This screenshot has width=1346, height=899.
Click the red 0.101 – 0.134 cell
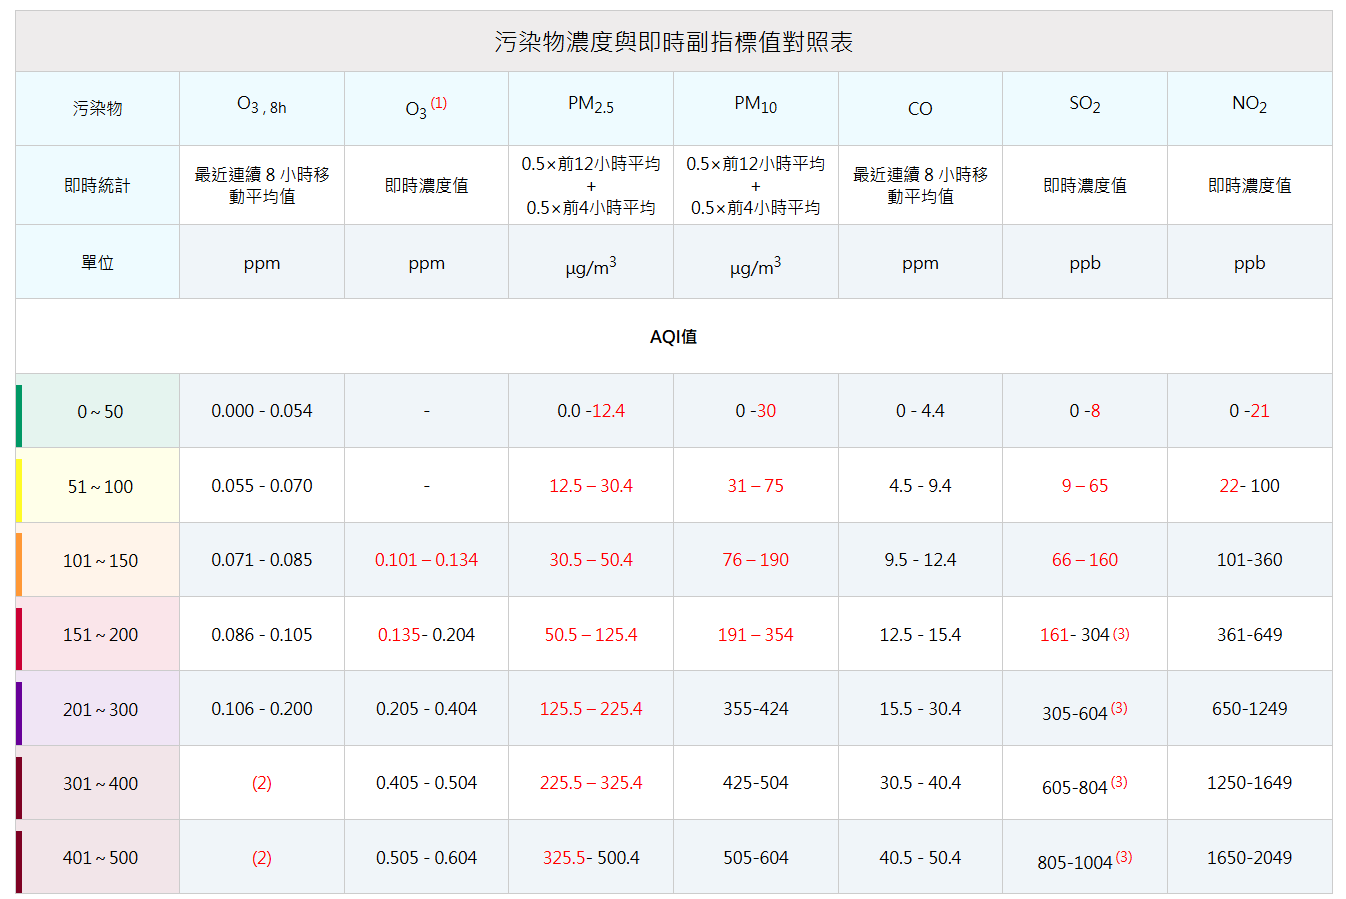tap(426, 559)
